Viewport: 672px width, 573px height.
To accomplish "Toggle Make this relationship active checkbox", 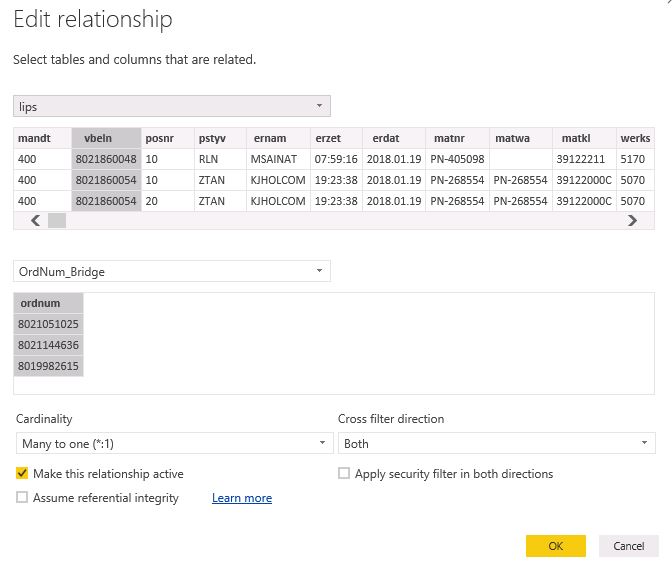I will pyautogui.click(x=22, y=473).
